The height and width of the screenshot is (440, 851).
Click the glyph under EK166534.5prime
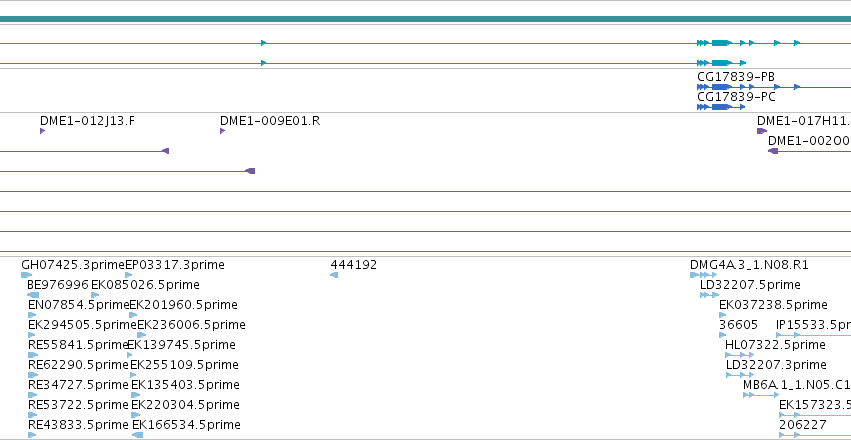point(137,435)
